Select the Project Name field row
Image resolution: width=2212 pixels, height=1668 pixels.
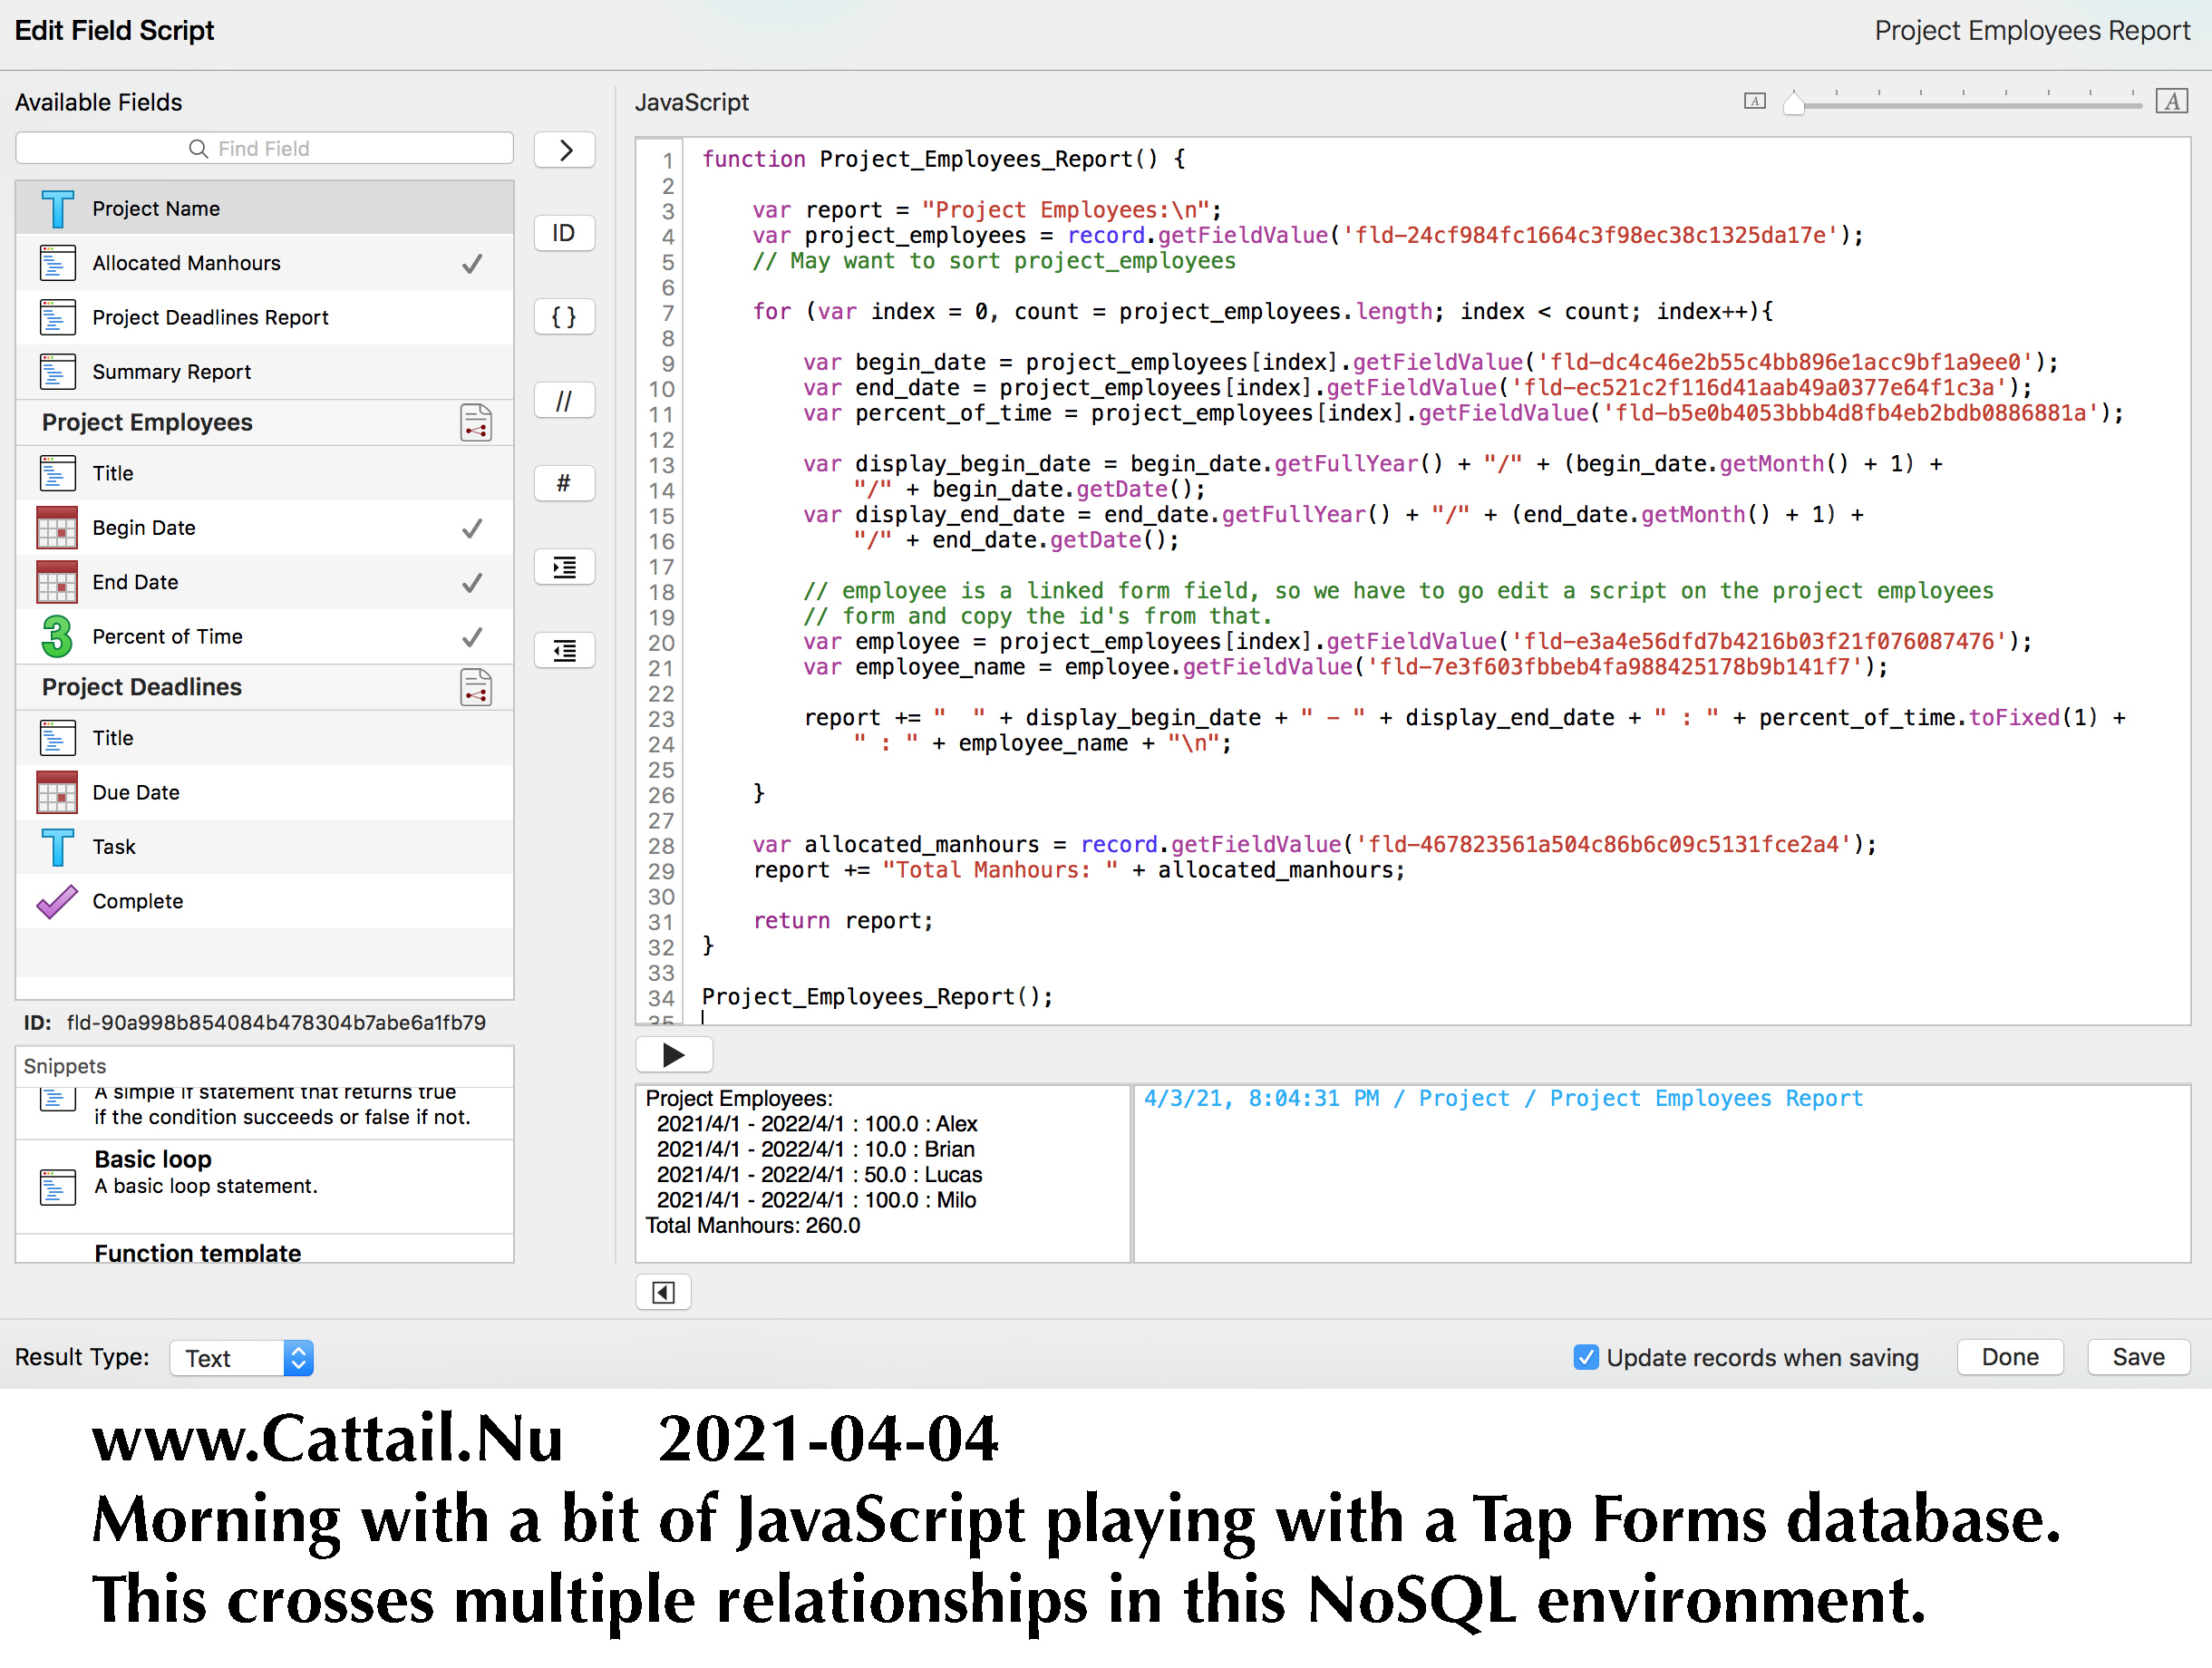[265, 209]
